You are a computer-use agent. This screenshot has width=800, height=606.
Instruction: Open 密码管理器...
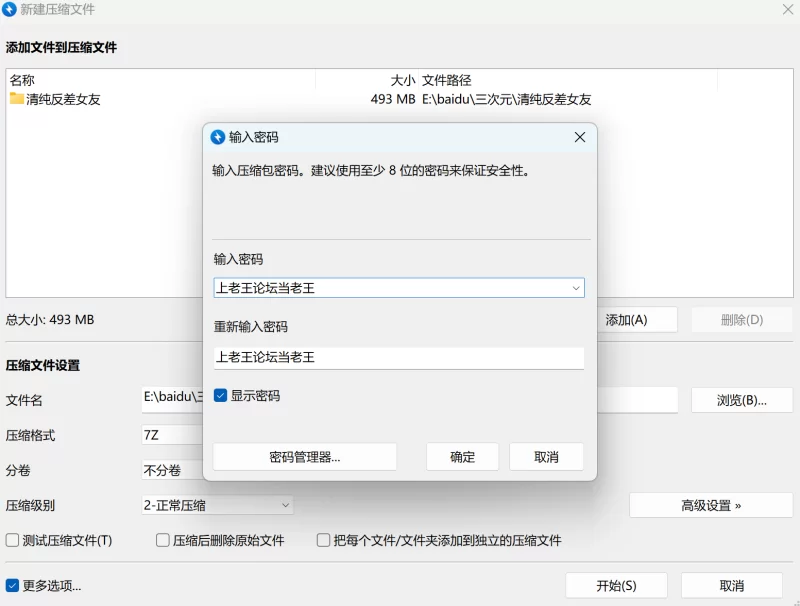305,457
